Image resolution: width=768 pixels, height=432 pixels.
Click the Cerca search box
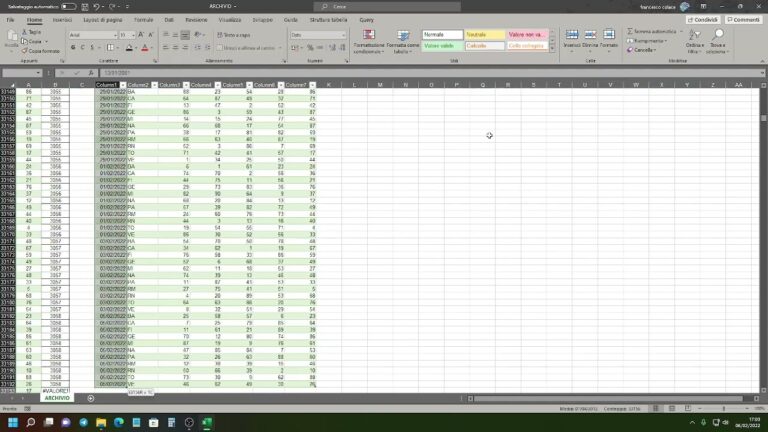[387, 6]
